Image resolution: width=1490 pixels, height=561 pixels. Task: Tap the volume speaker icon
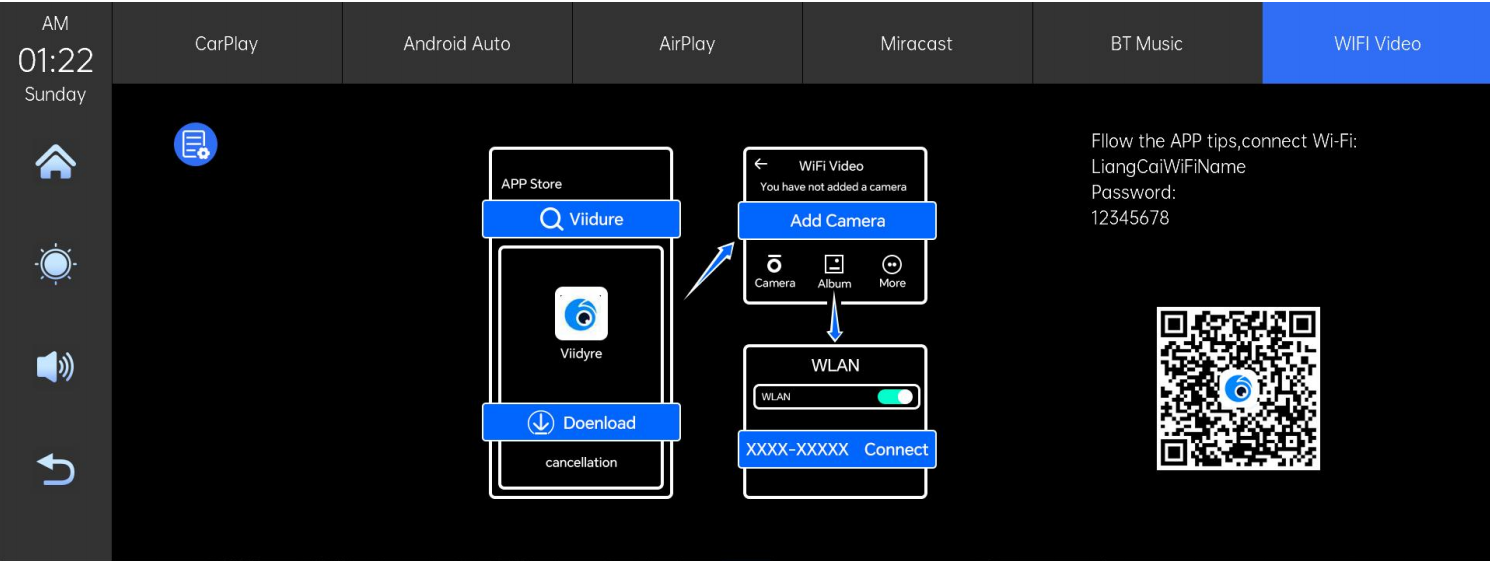click(x=55, y=367)
